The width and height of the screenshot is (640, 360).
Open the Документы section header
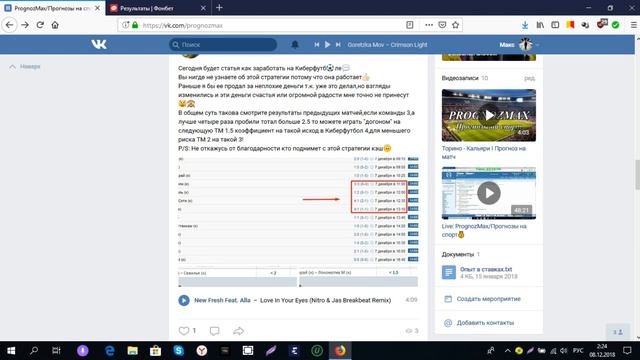[x=458, y=254]
